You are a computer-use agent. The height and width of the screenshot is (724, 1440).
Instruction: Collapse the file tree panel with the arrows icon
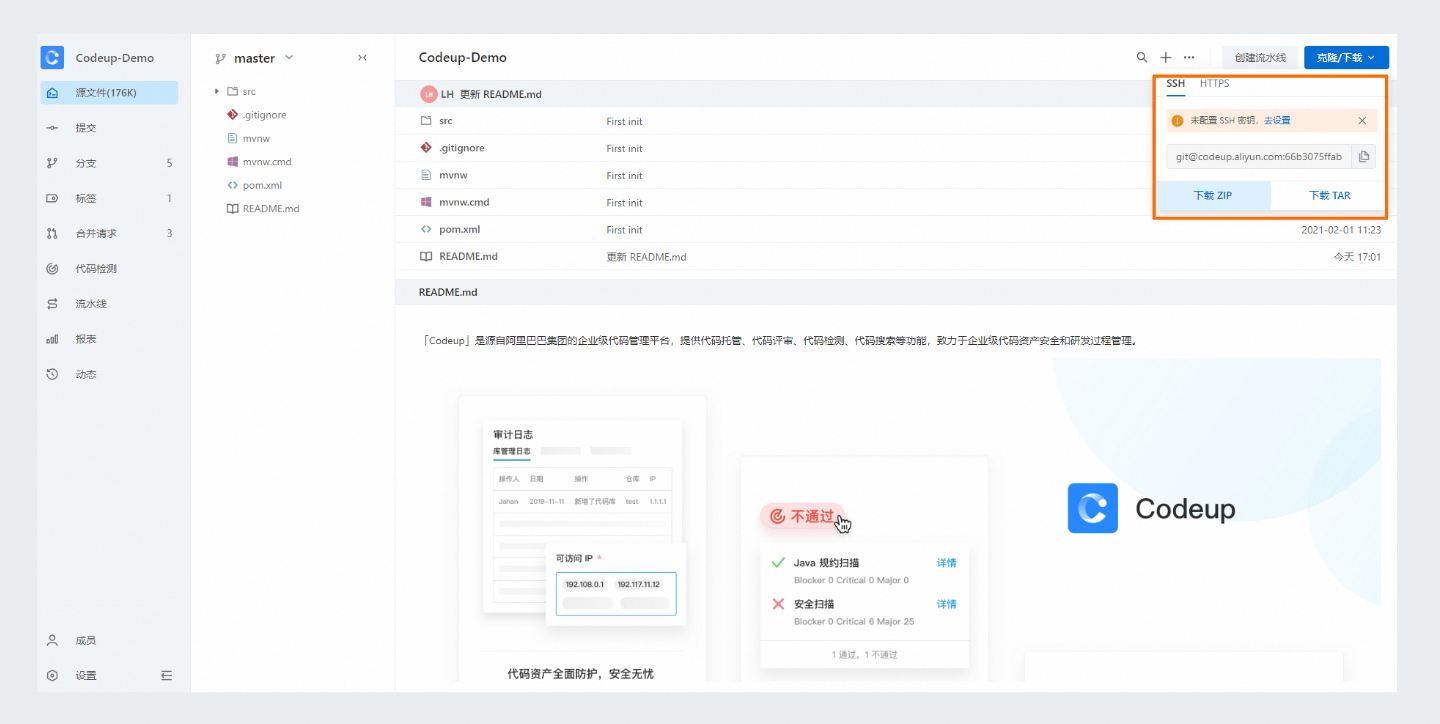[x=362, y=58]
